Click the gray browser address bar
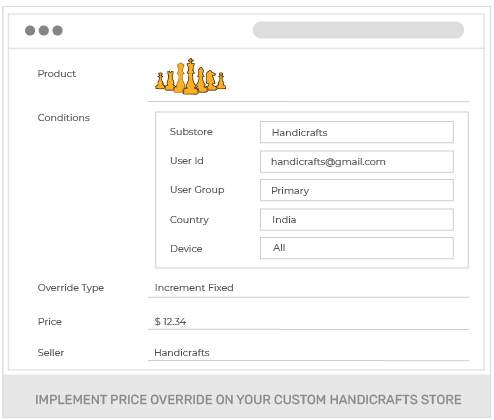This screenshot has height=420, width=494. [x=358, y=30]
